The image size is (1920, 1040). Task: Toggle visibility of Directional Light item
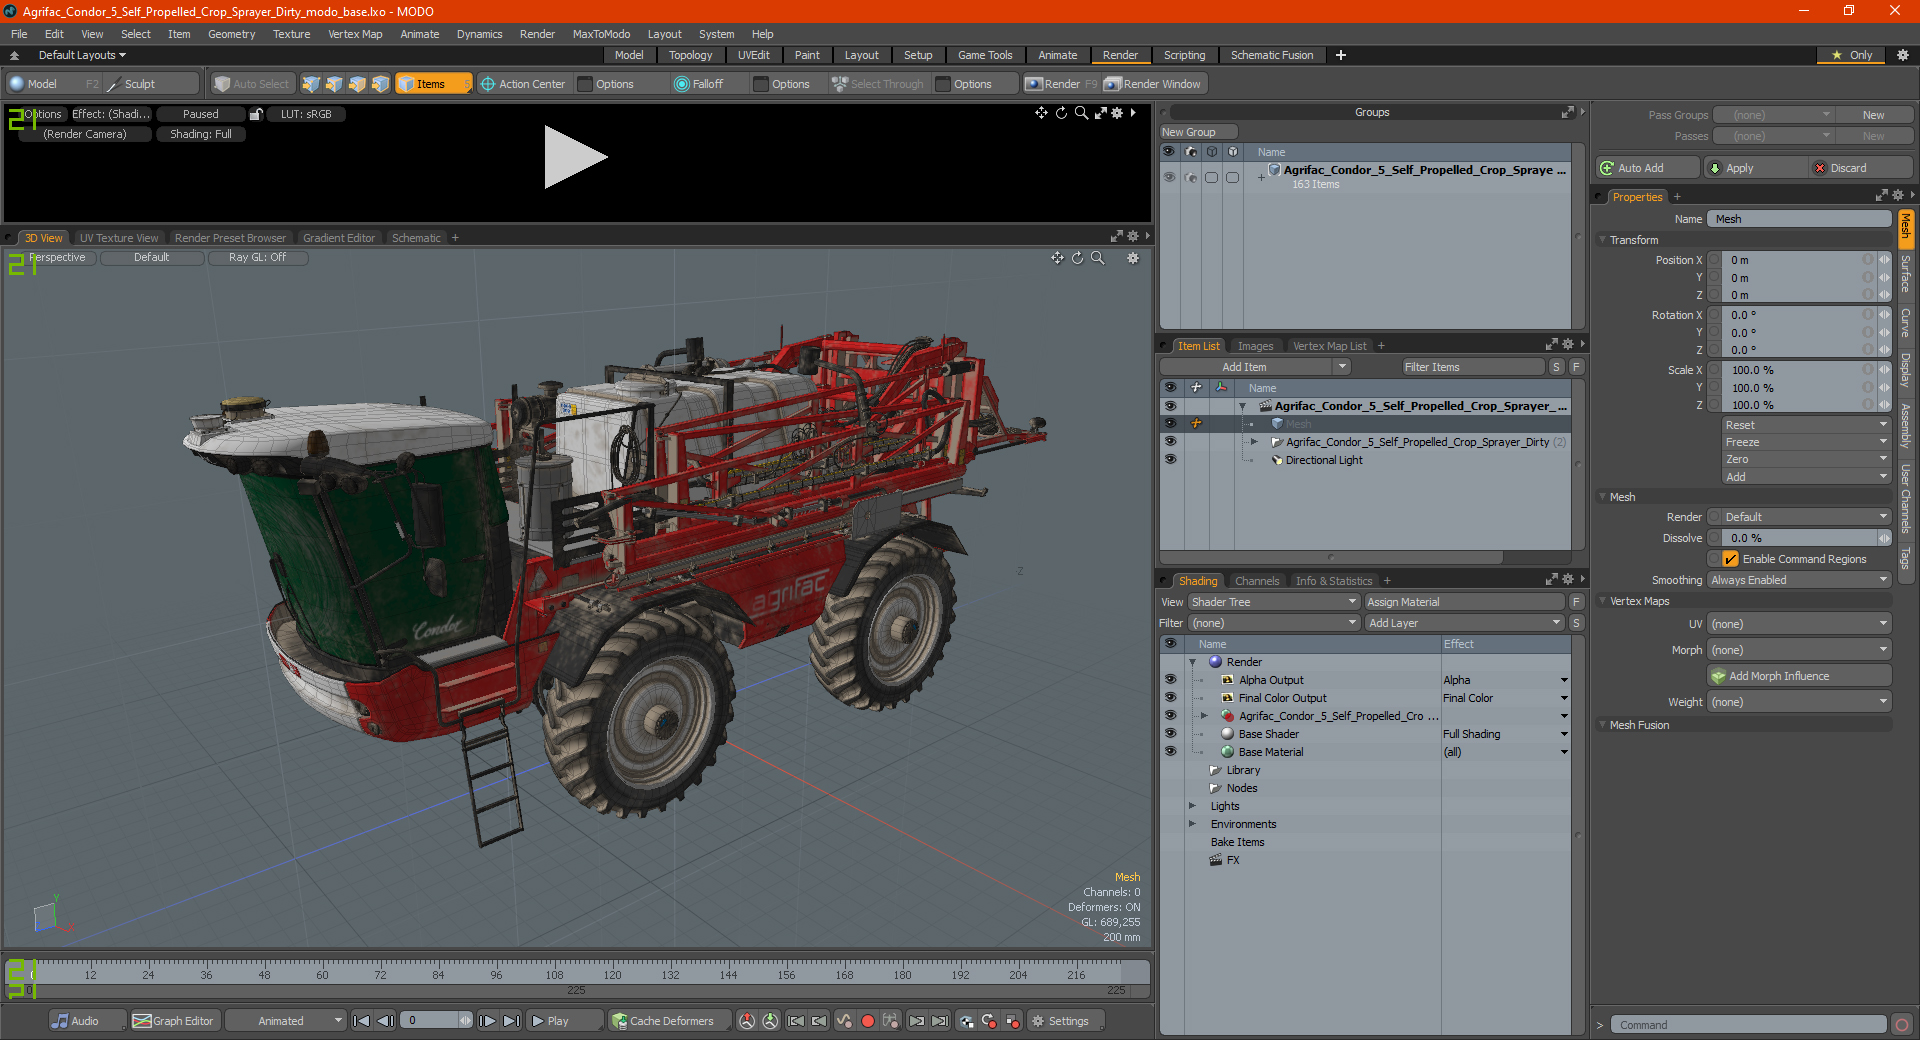point(1170,460)
